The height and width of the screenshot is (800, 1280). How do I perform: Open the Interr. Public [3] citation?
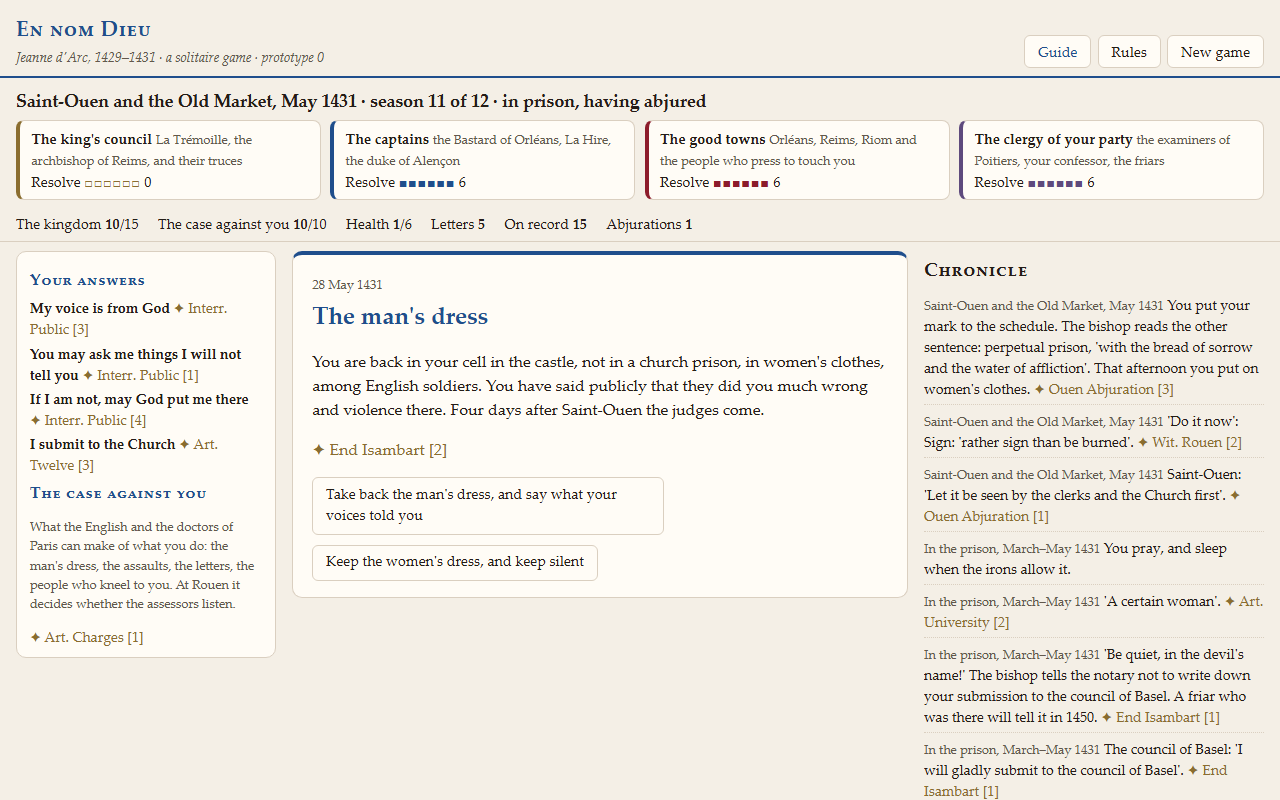point(130,319)
